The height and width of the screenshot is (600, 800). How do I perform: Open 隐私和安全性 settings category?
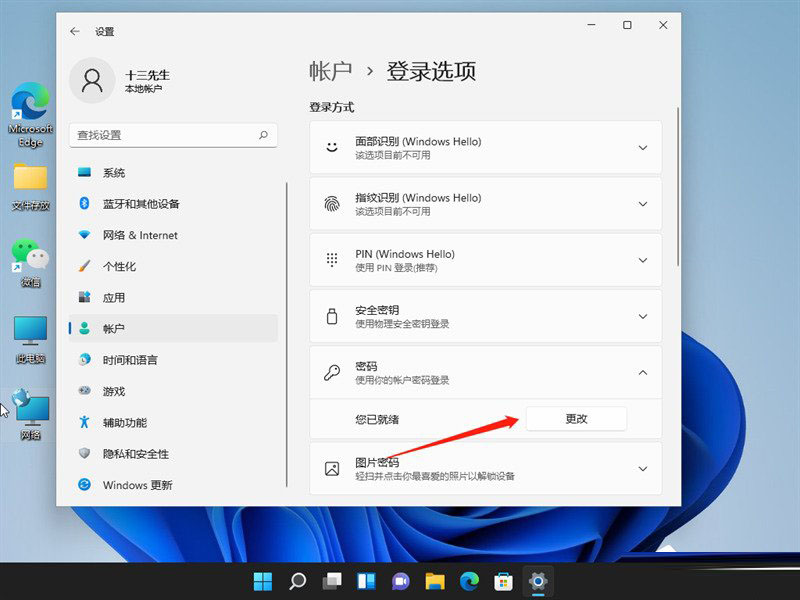coord(135,454)
